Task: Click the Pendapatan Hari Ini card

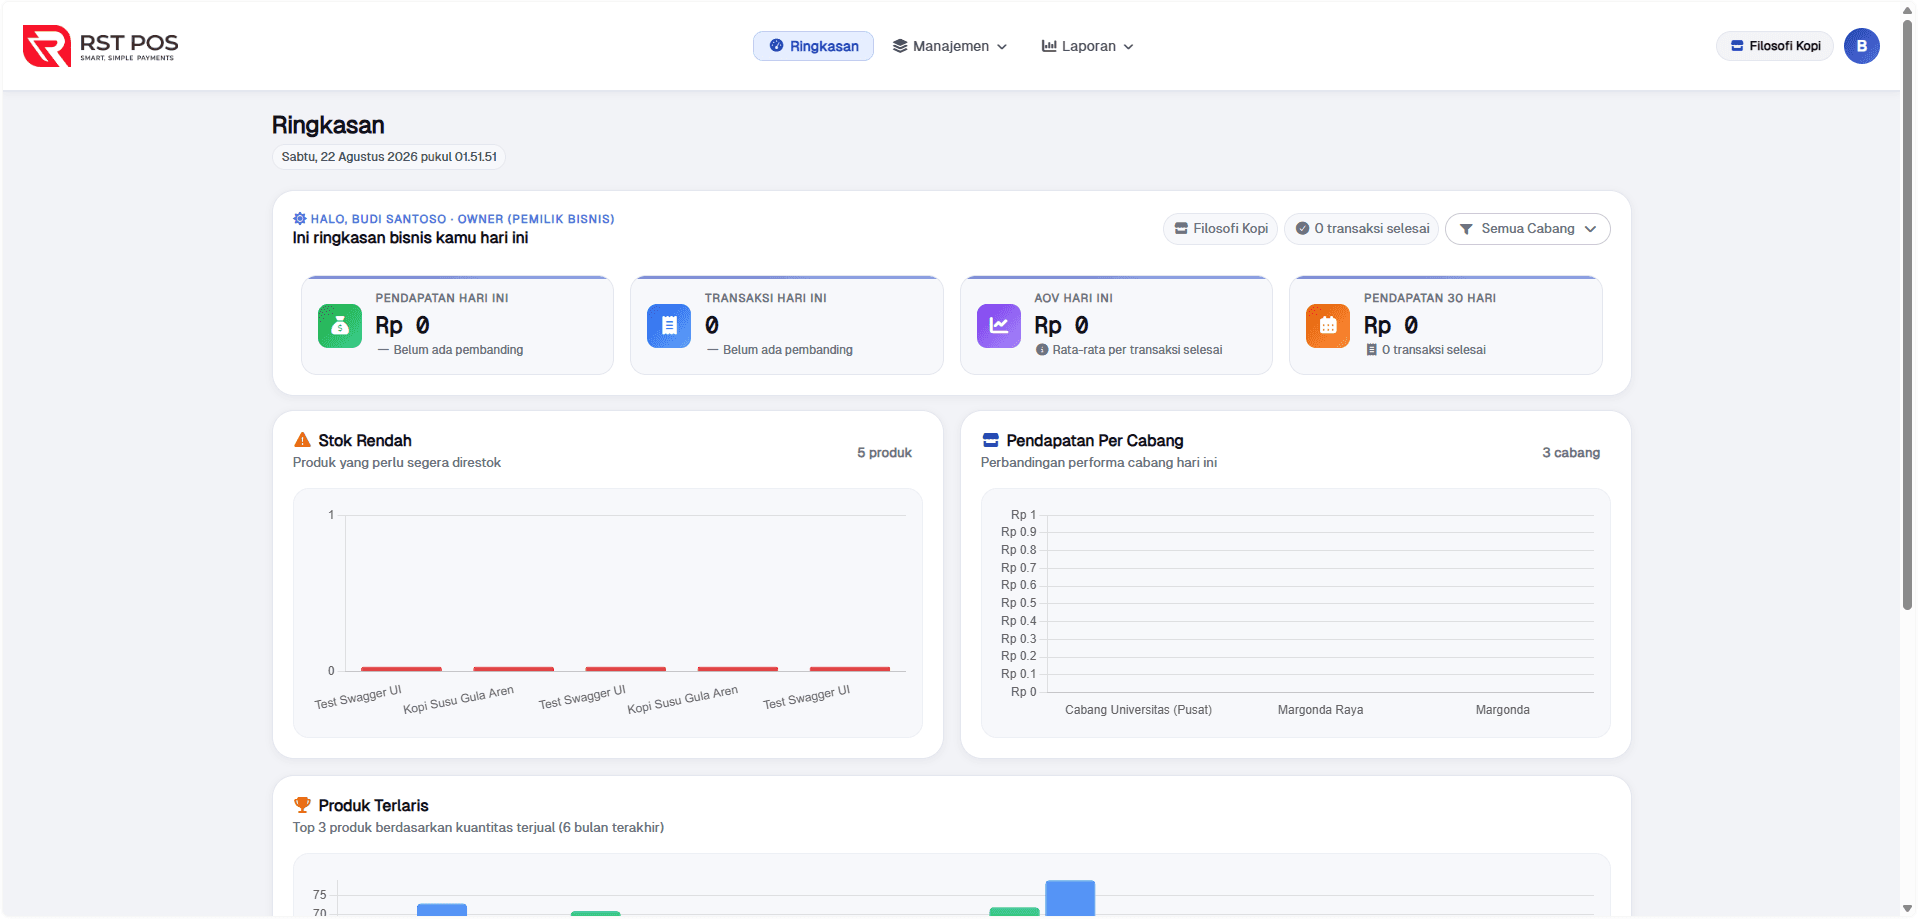Action: tap(457, 325)
